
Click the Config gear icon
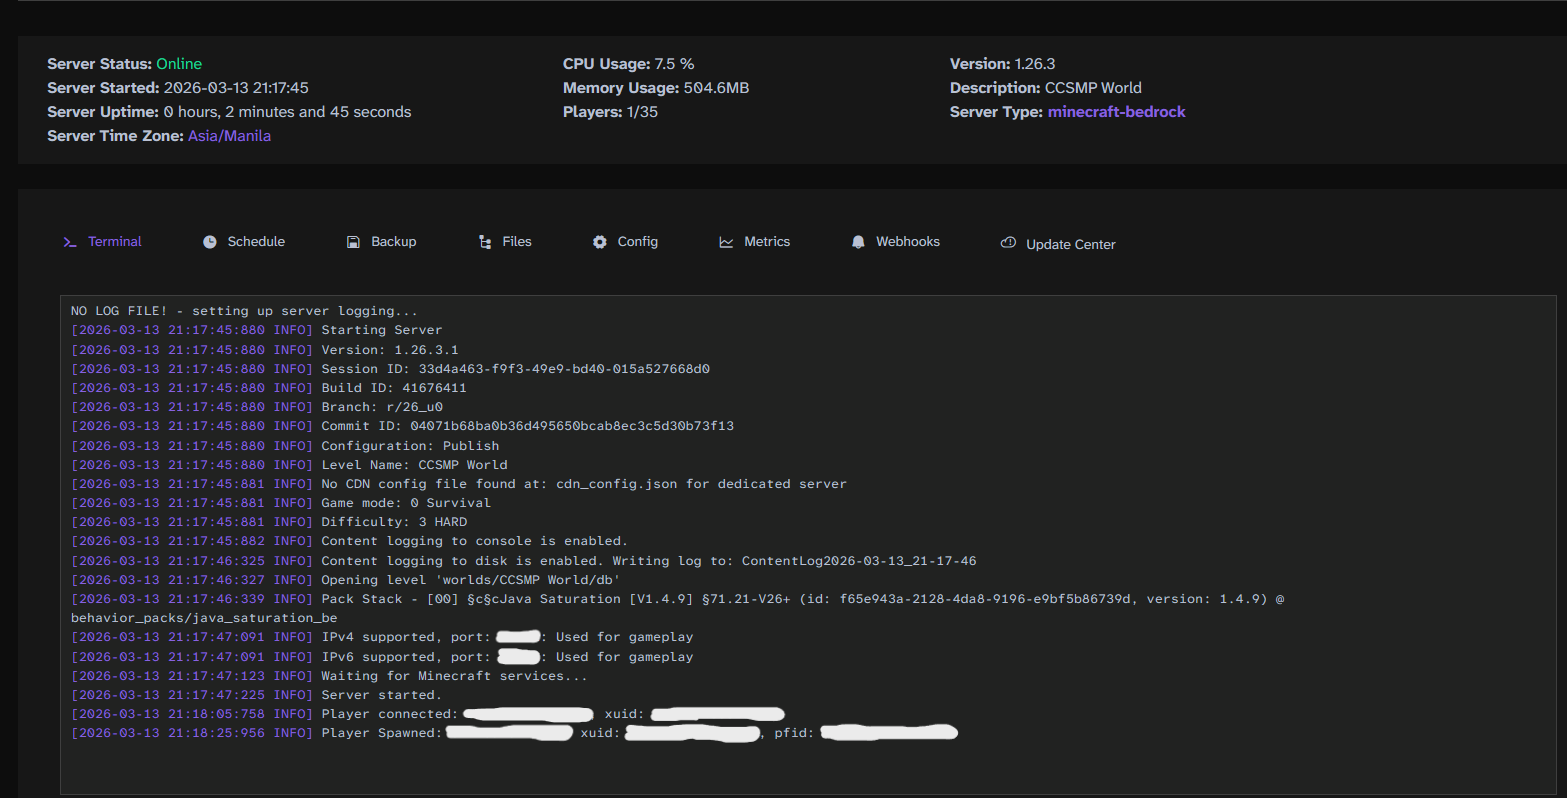[600, 242]
